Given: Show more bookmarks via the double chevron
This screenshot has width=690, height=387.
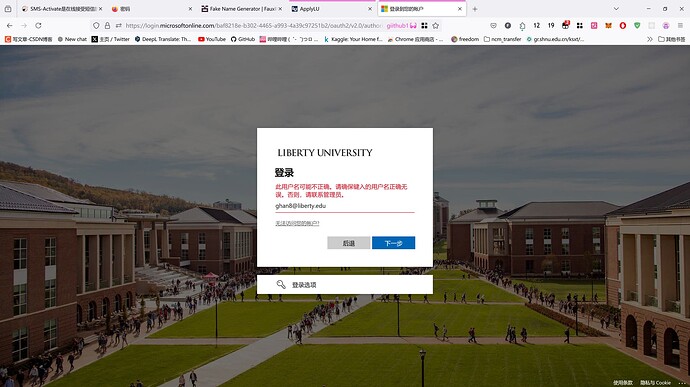Looking at the screenshot, I should click(x=650, y=39).
